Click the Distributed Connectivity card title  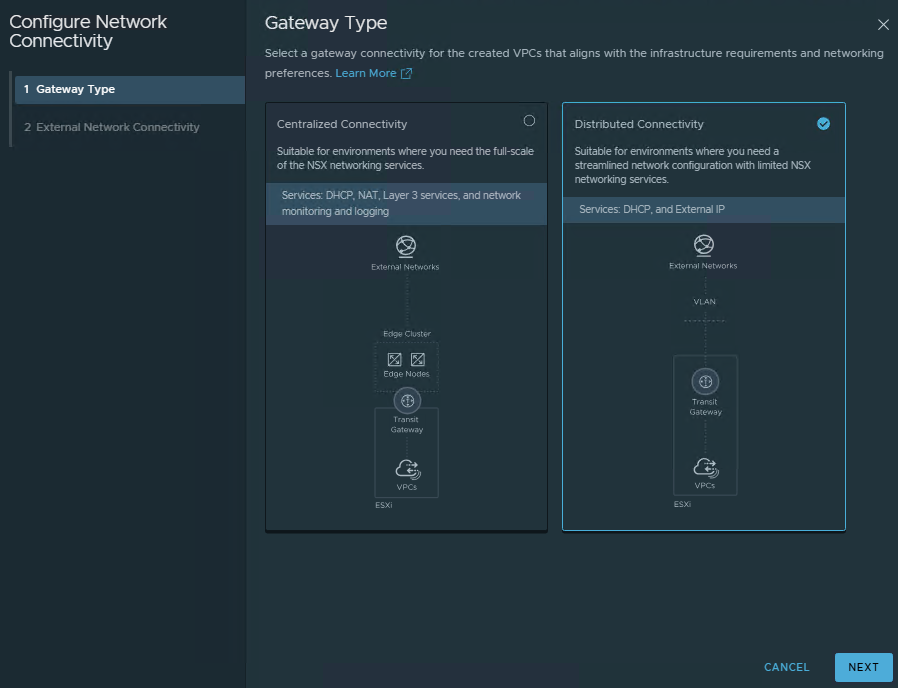(x=639, y=125)
